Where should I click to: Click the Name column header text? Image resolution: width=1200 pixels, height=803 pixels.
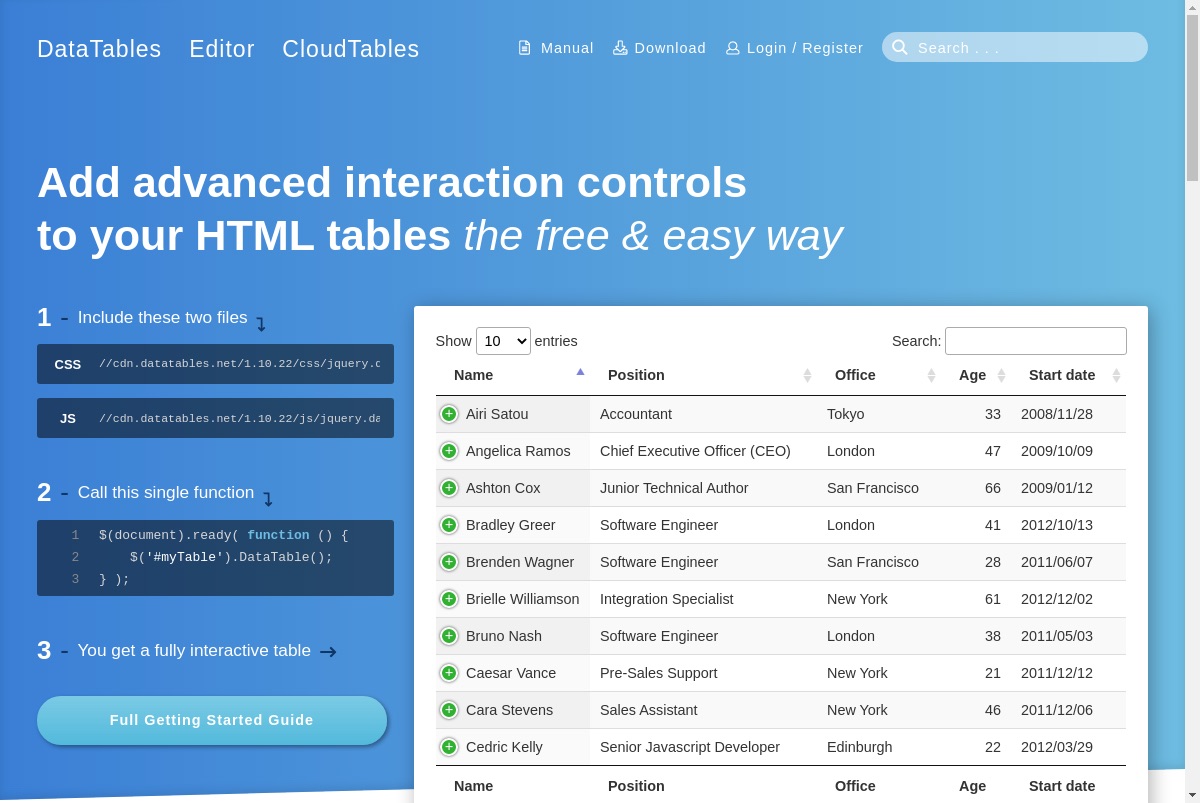473,375
